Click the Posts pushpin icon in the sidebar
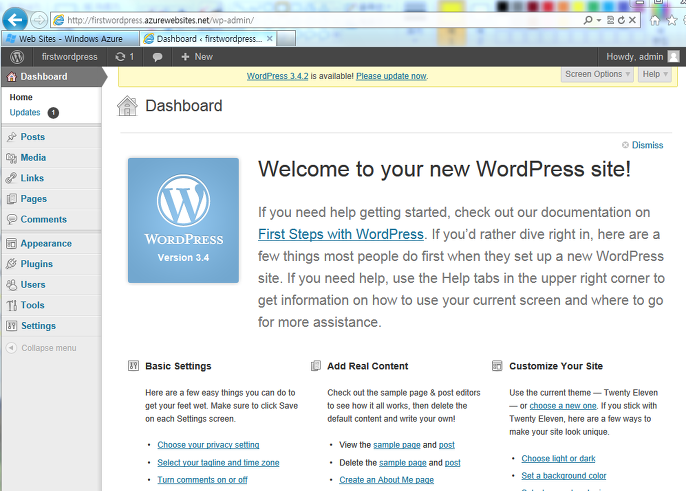This screenshot has height=491, width=686. click(11, 137)
